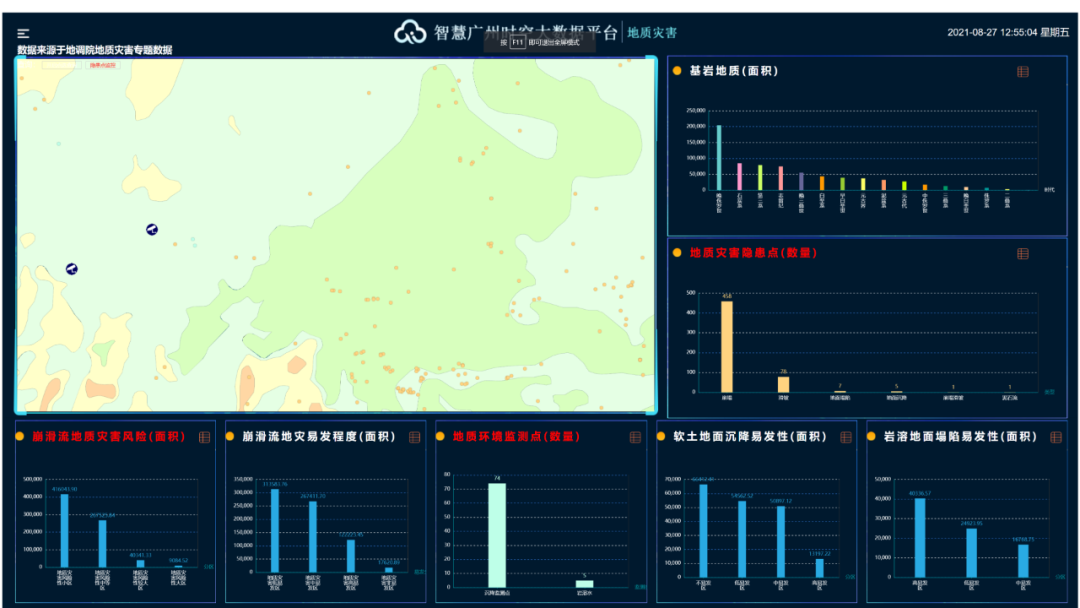The height and width of the screenshot is (608, 1080).
Task: Click the tallest bar in 崩滑流地灾易发程度 chart
Action: [x=275, y=531]
